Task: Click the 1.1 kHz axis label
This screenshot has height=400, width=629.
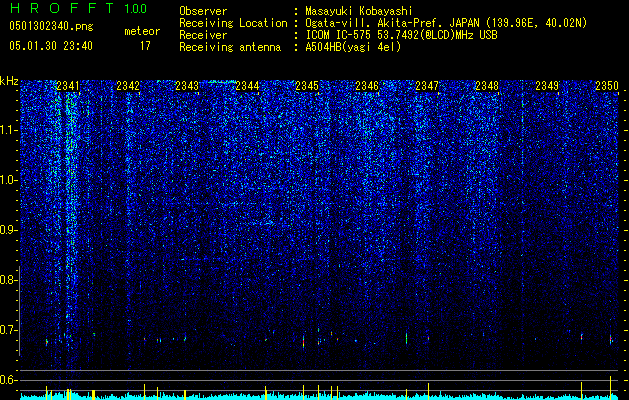Action: (x=9, y=130)
